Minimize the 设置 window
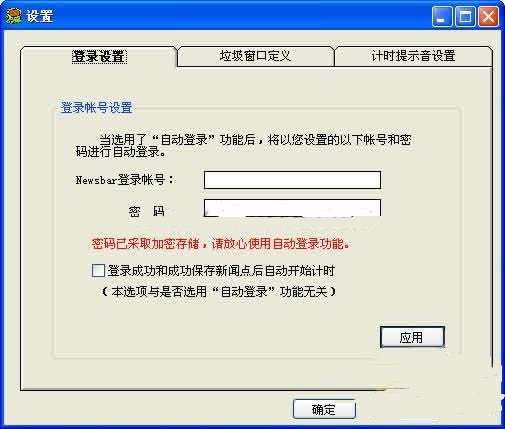 (442, 16)
